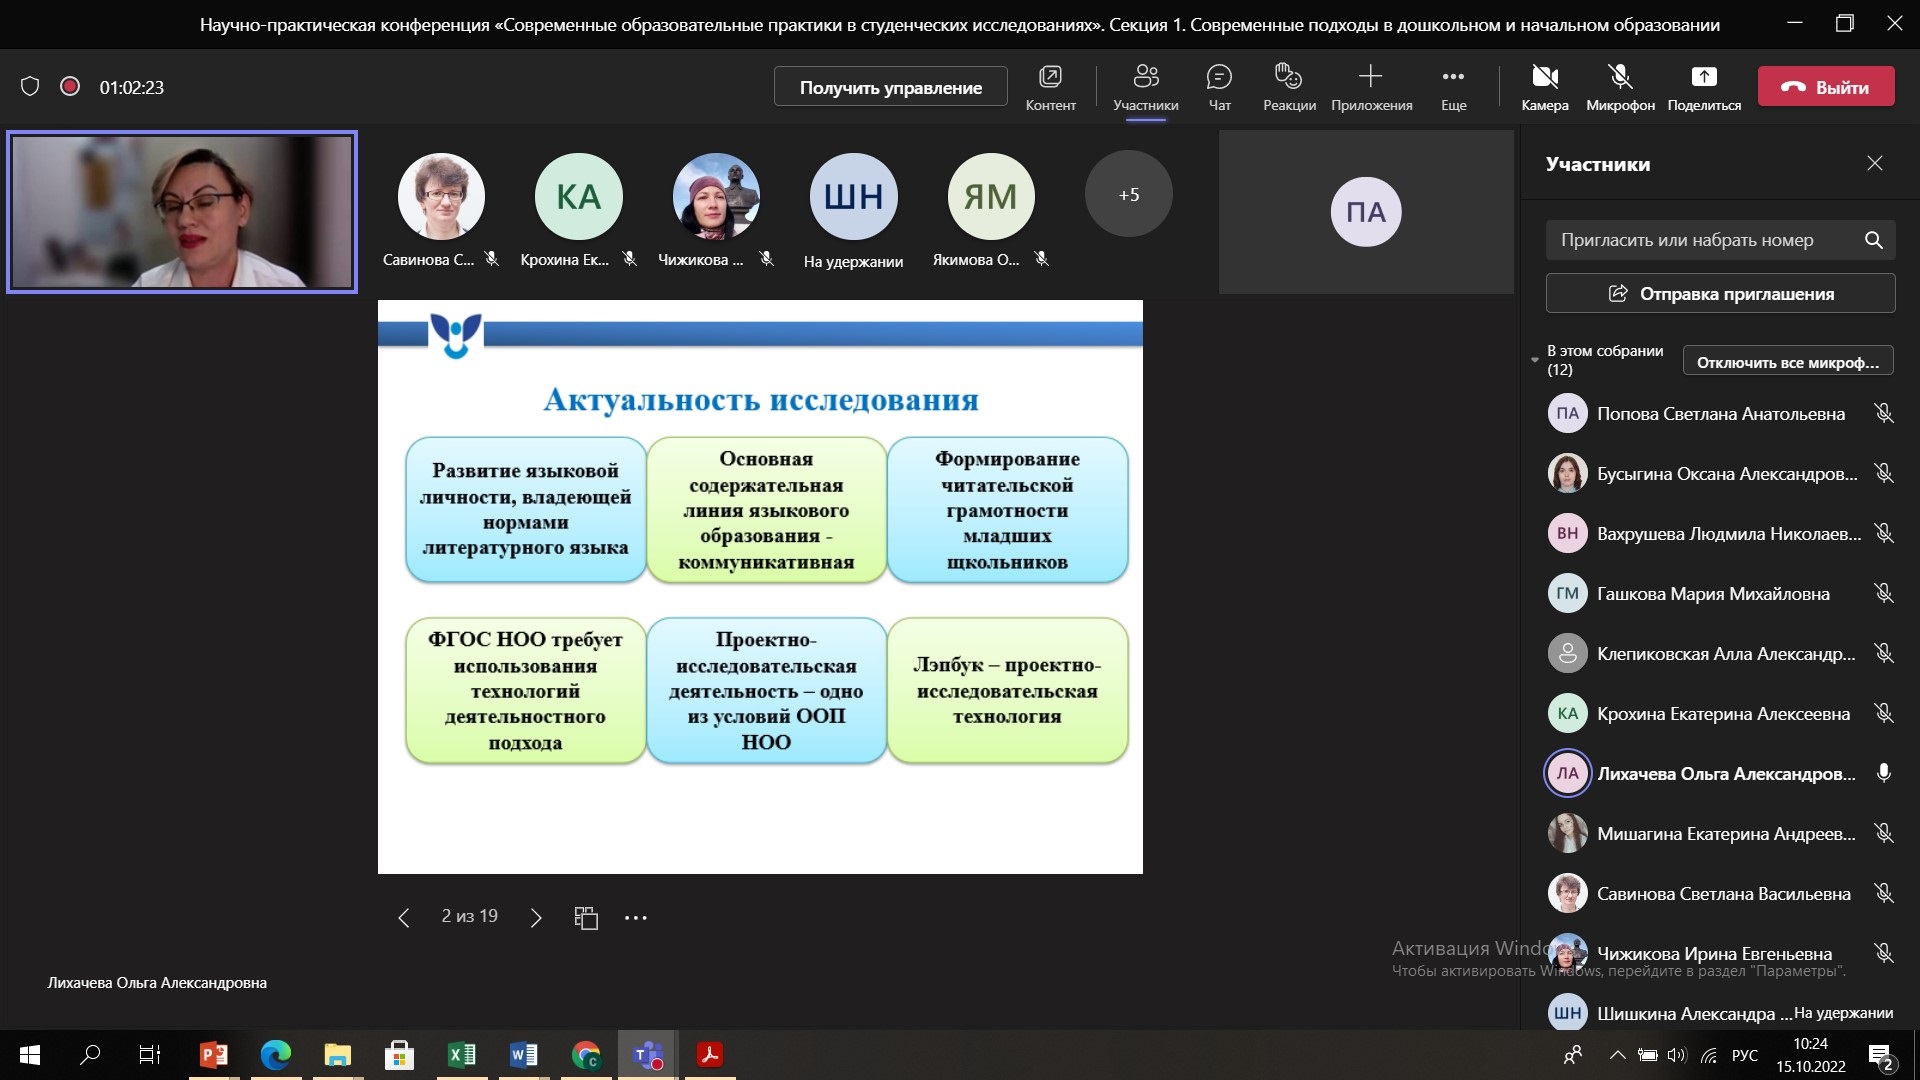Click Share screen icon
The image size is (1920, 1080).
point(1703,78)
